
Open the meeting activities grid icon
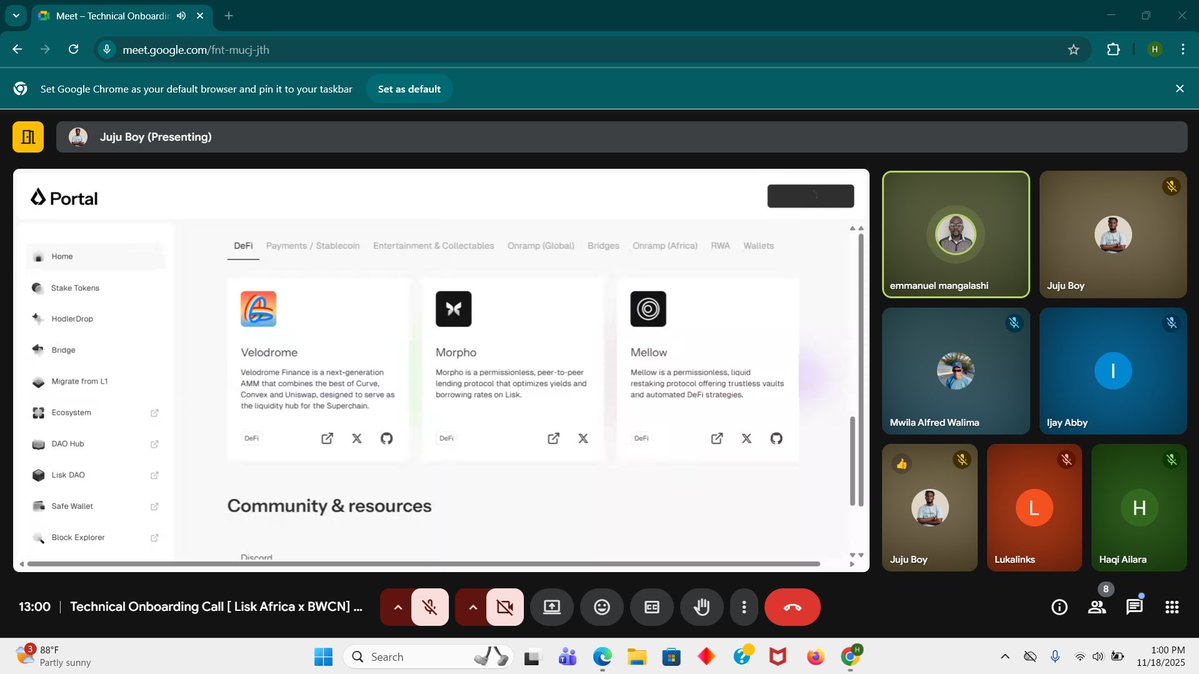click(1171, 606)
